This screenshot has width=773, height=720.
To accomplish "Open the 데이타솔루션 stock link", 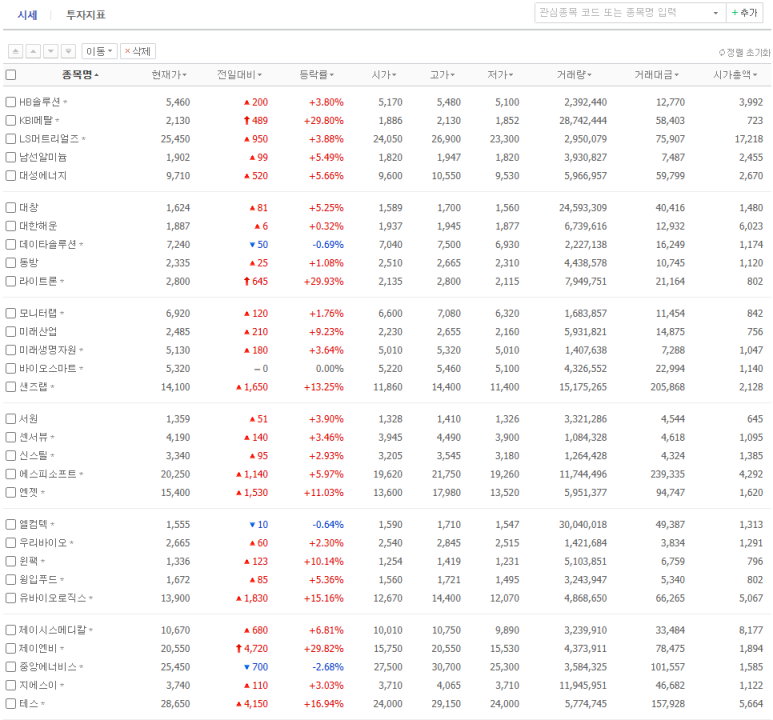I will click(x=47, y=244).
